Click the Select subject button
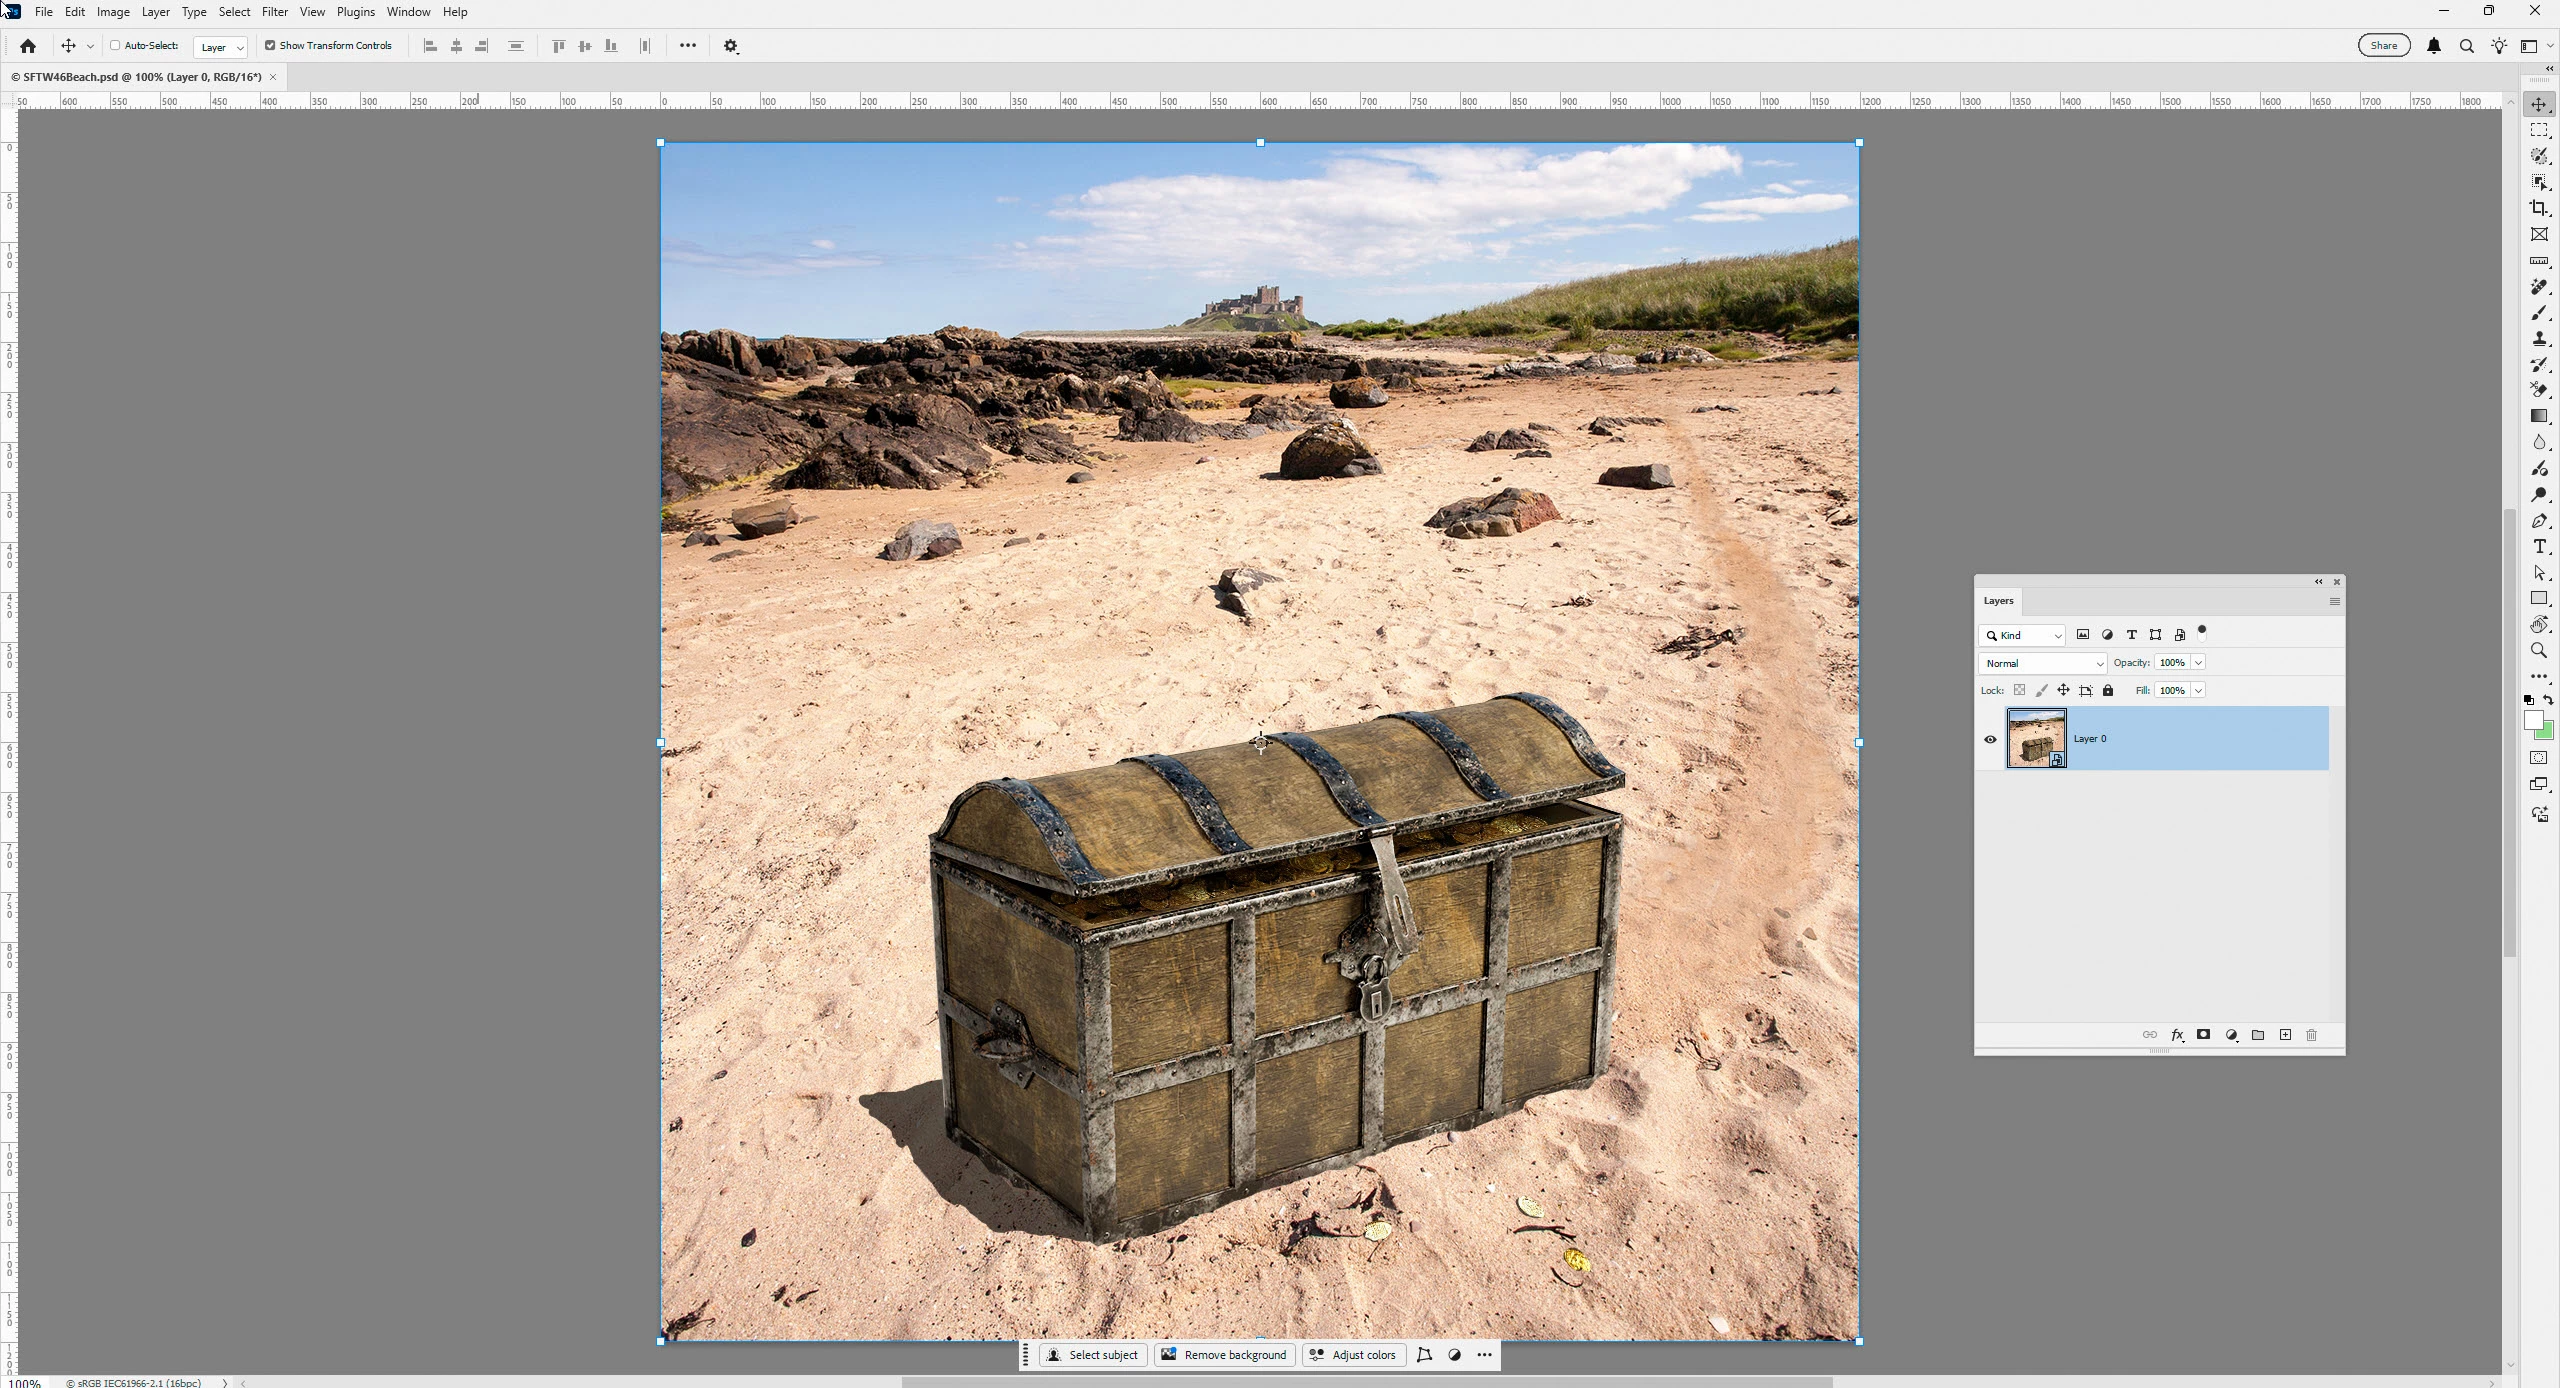 point(1093,1355)
